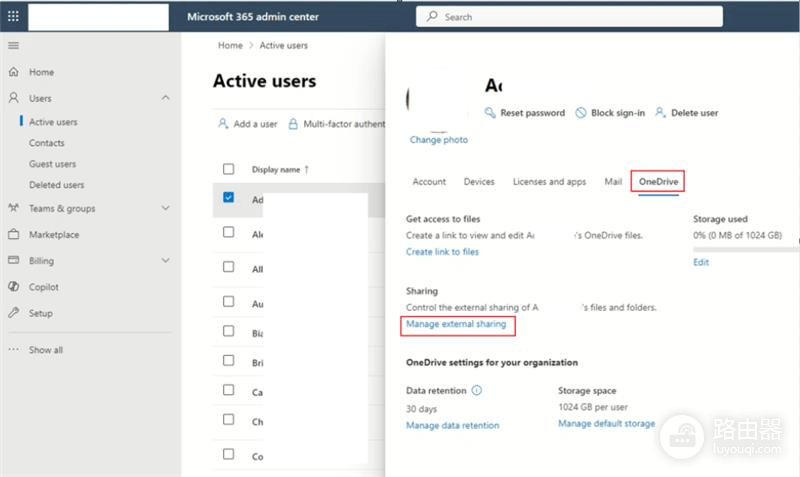The width and height of the screenshot is (800, 477).
Task: Click the Copilot icon in sidebar
Action: pos(14,286)
